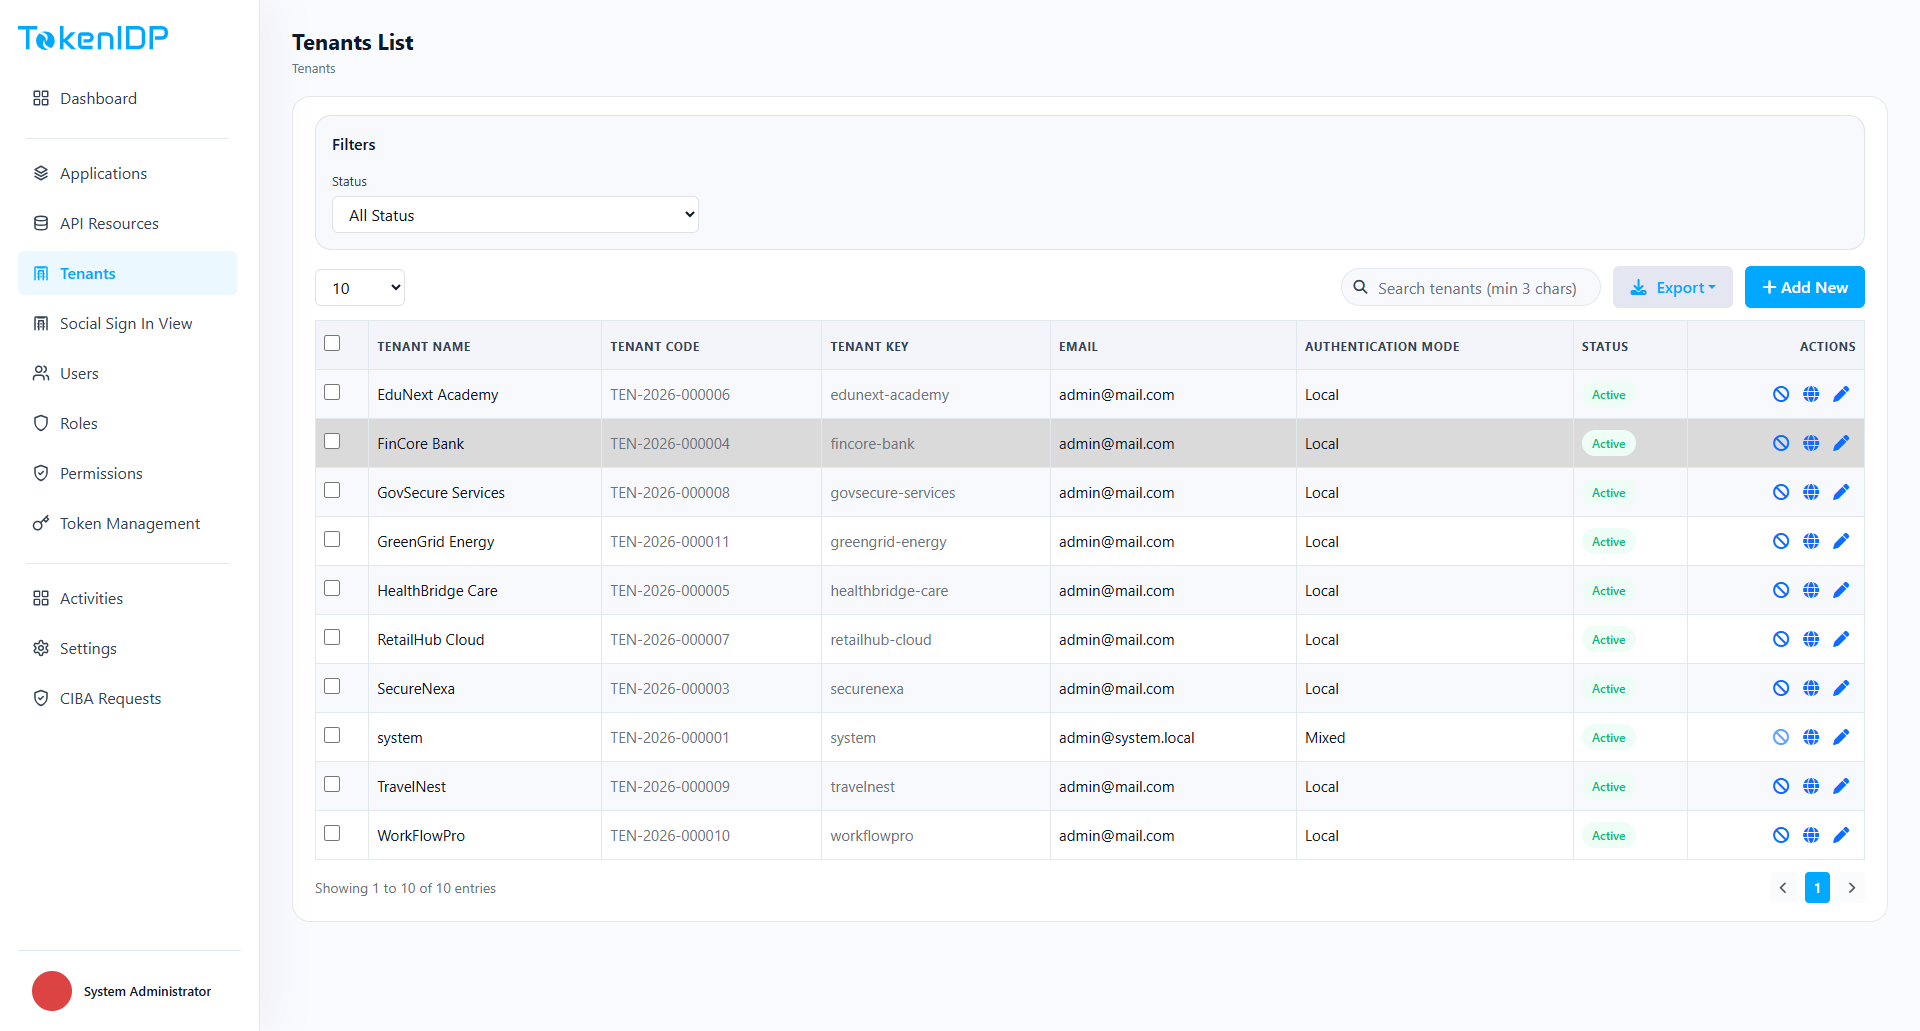
Task: Click the globe icon for FinCore Bank
Action: (1811, 443)
